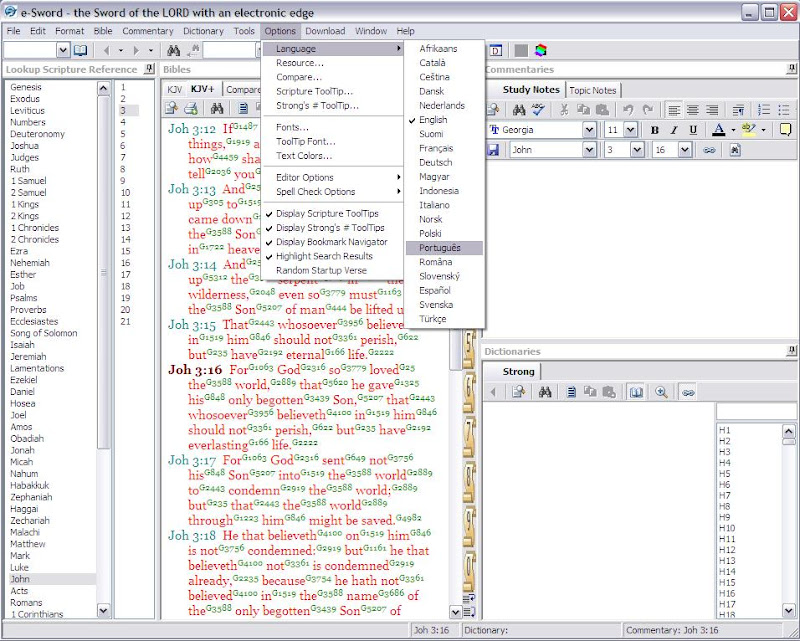This screenshot has height=641, width=800.
Task: Click the Strong dictionary search input field
Action: [x=756, y=411]
